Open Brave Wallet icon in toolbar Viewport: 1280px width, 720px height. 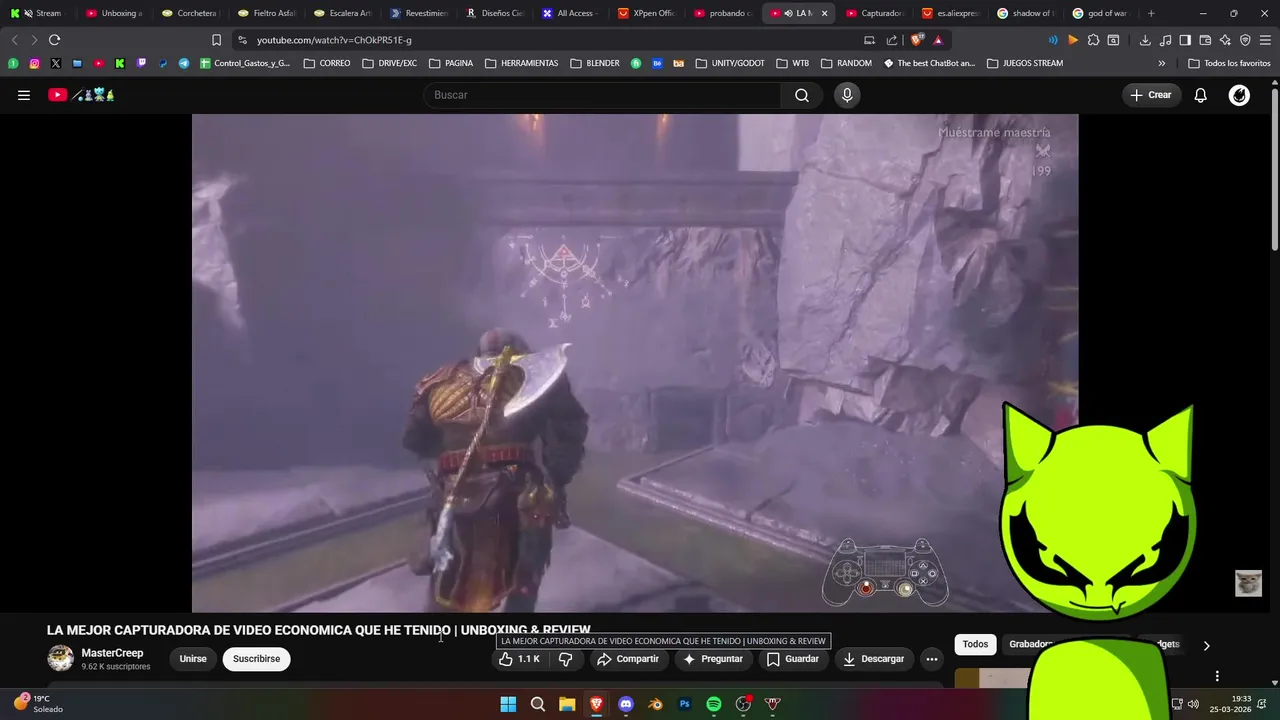pyautogui.click(x=1205, y=40)
